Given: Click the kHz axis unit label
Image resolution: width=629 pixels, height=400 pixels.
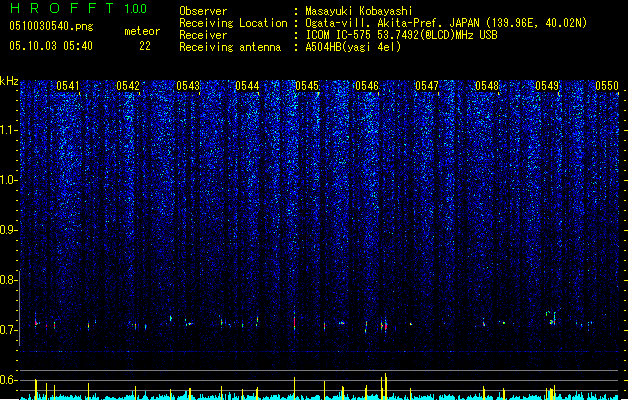Looking at the screenshot, I should click(x=9, y=81).
